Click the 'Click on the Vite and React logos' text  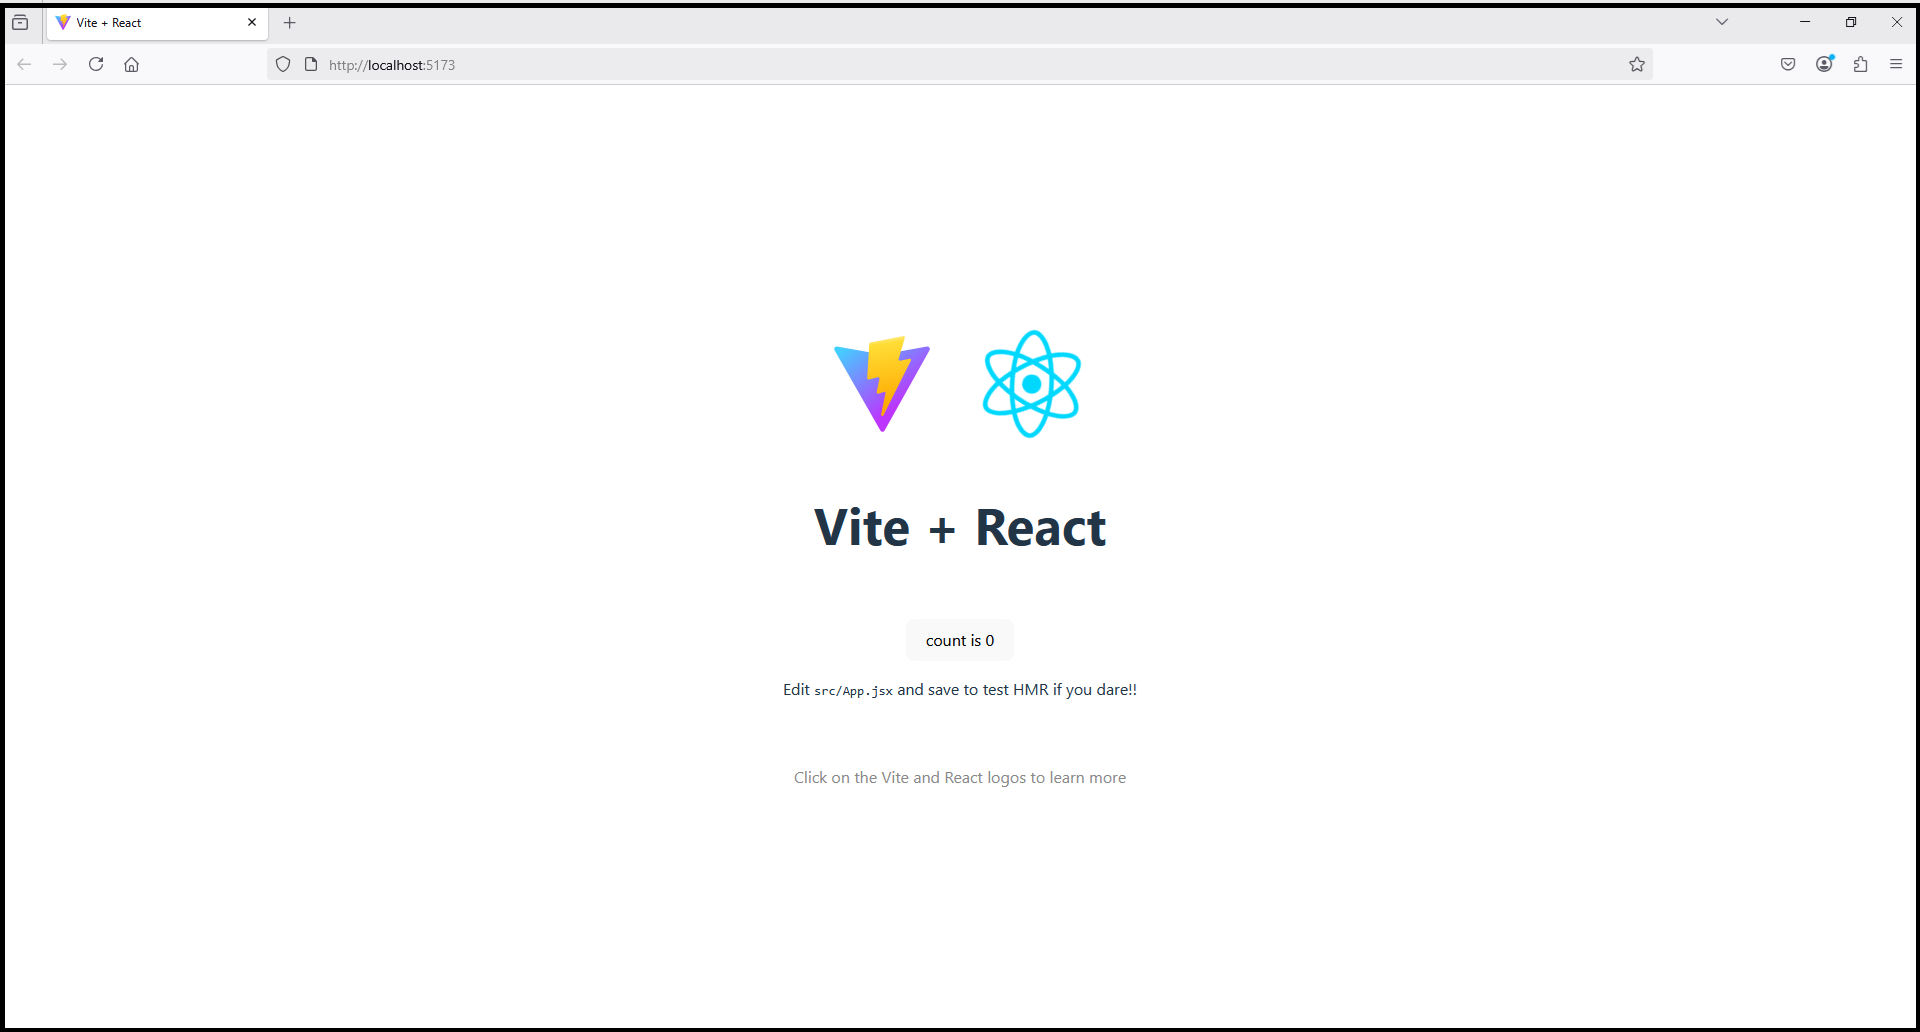click(960, 778)
